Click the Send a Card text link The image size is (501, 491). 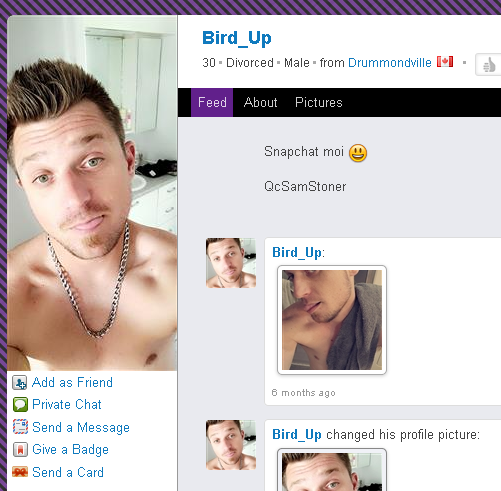coord(68,472)
